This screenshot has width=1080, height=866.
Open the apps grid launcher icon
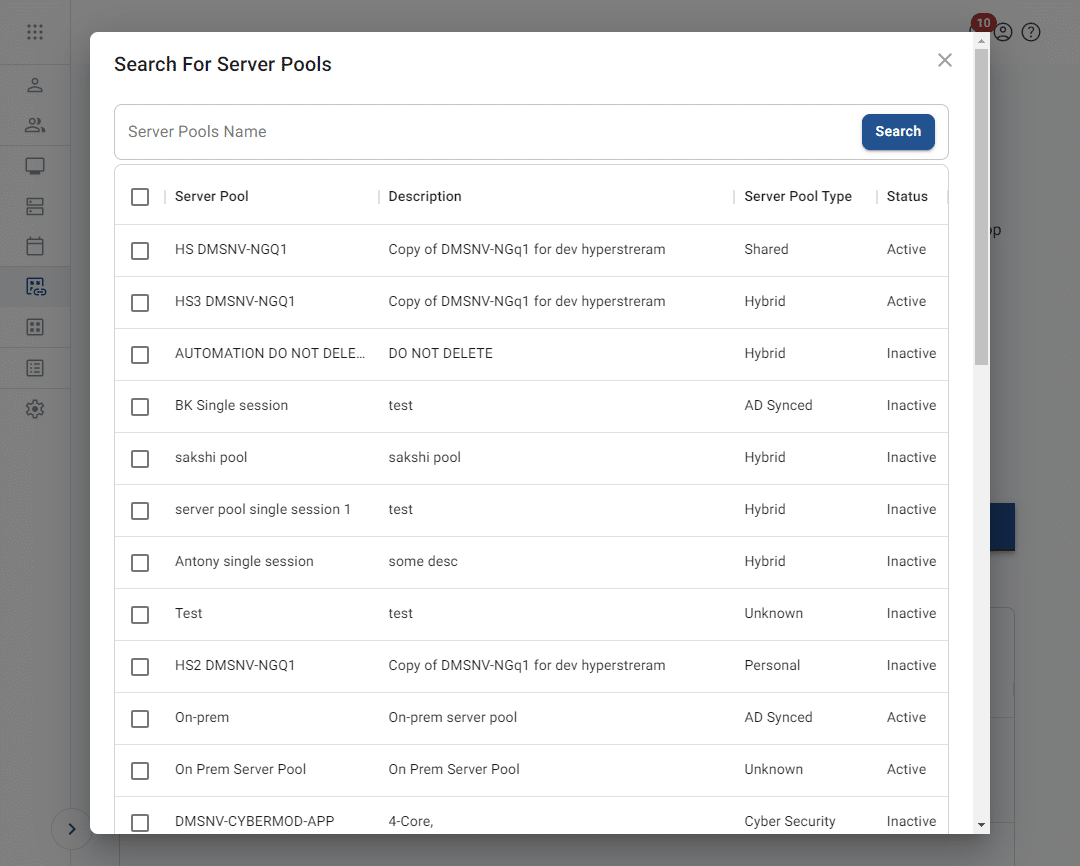coord(35,32)
